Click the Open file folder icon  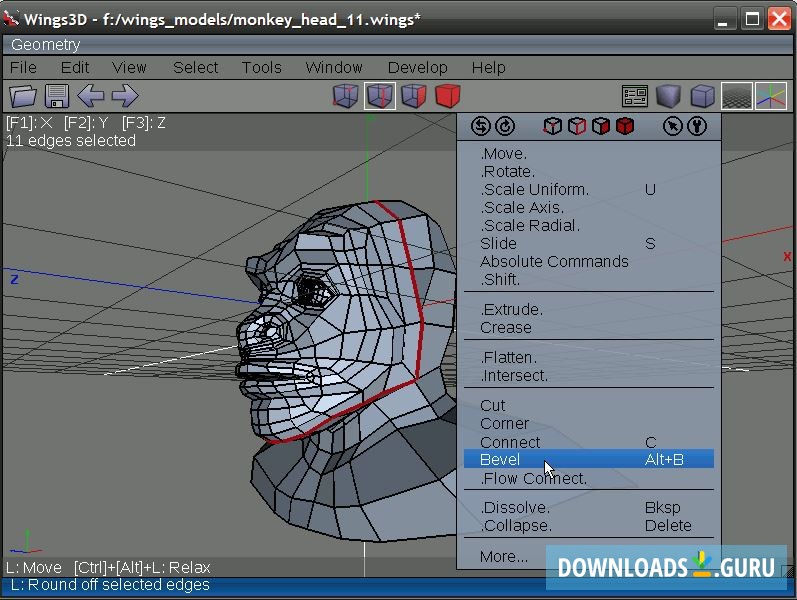point(23,96)
